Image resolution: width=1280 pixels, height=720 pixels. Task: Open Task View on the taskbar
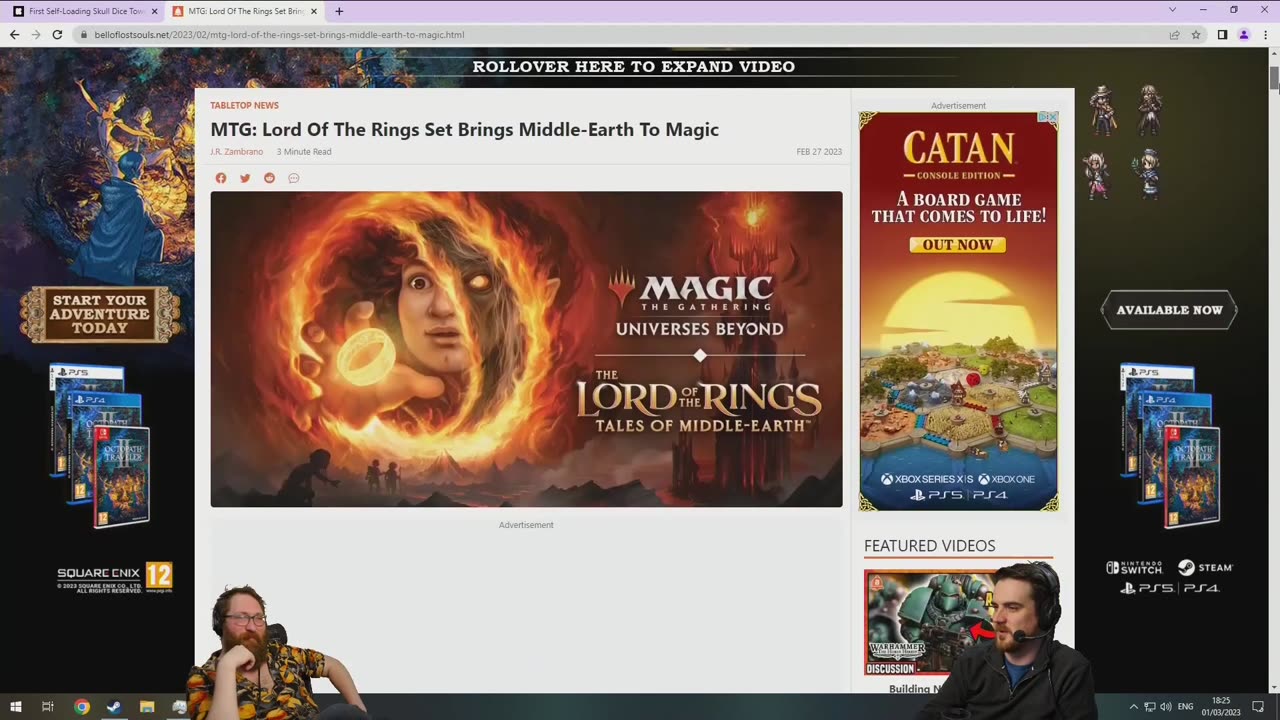click(47, 707)
